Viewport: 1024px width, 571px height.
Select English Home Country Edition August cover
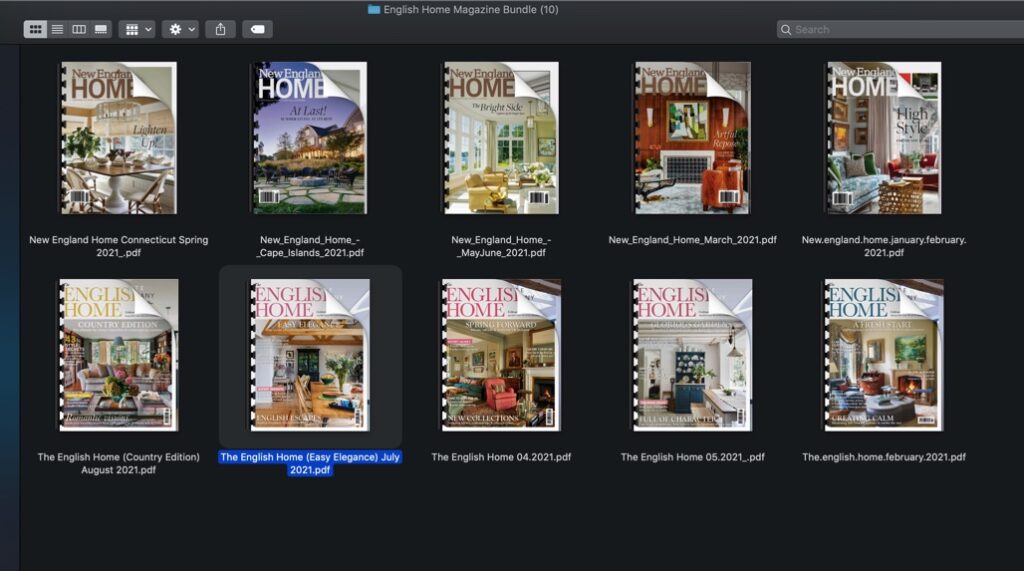118,355
